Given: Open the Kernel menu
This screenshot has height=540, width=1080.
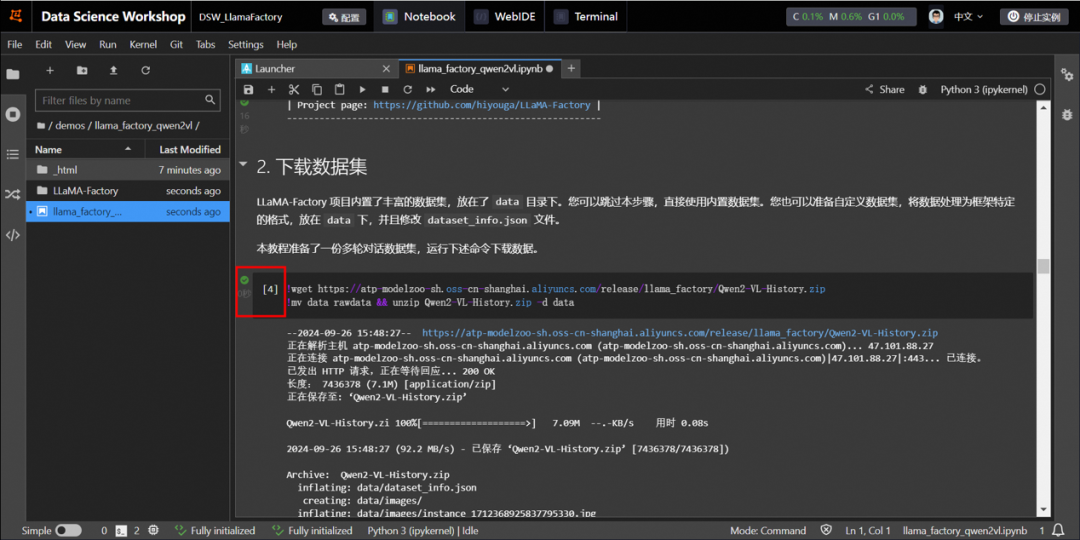Looking at the screenshot, I should [x=143, y=45].
